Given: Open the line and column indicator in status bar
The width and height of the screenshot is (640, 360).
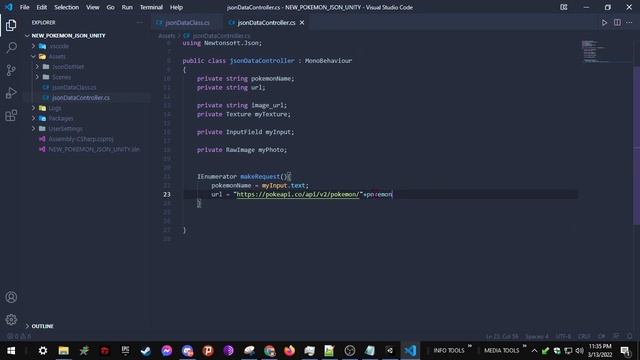Looking at the screenshot, I should (502, 337).
